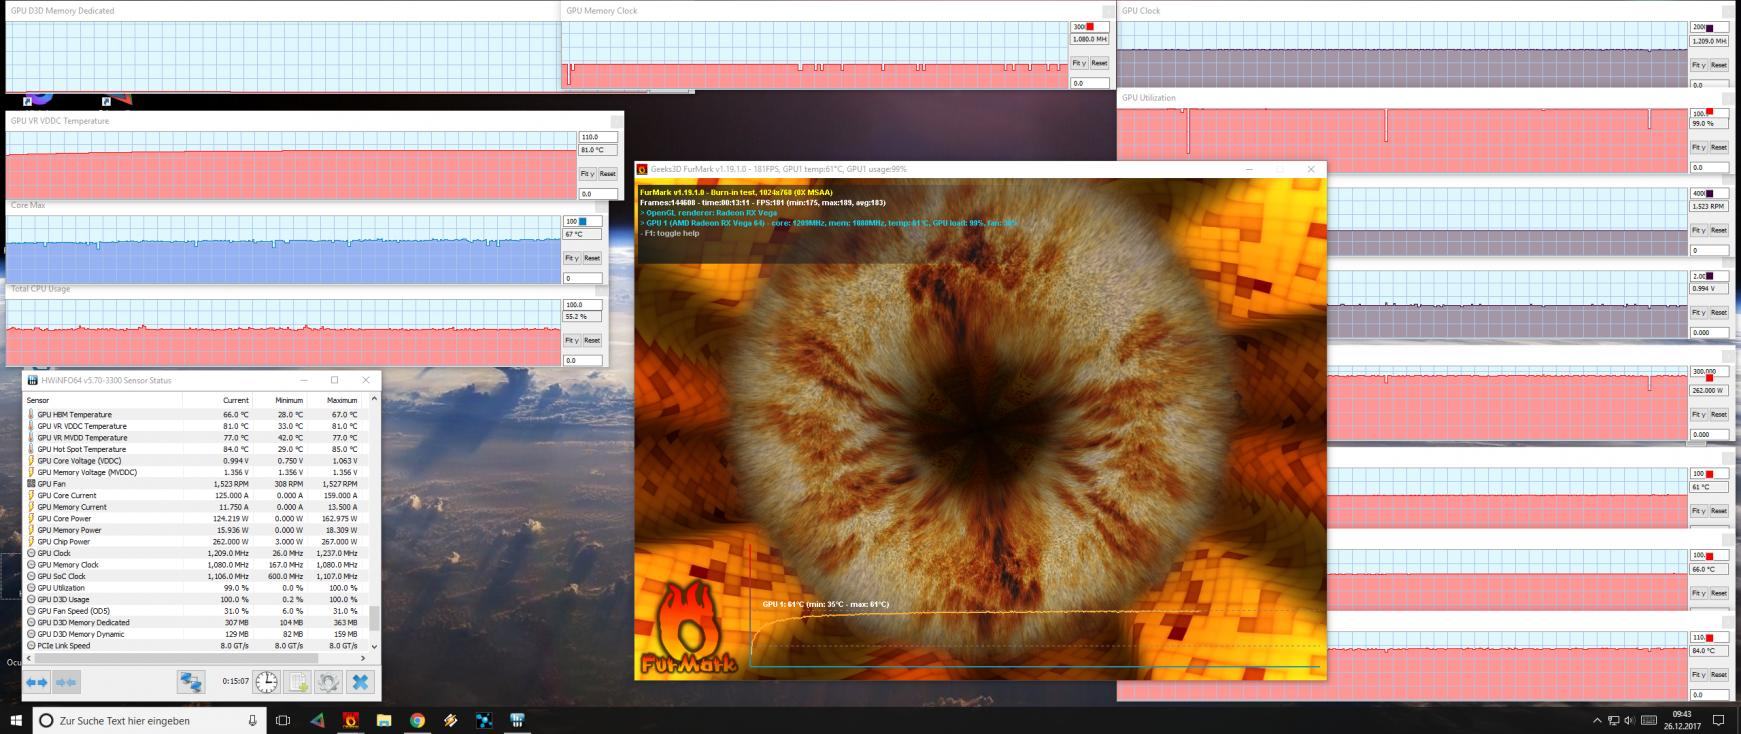The image size is (1741, 734).
Task: Click max value field 110.0 in VR VDDC graph
Action: (x=598, y=137)
